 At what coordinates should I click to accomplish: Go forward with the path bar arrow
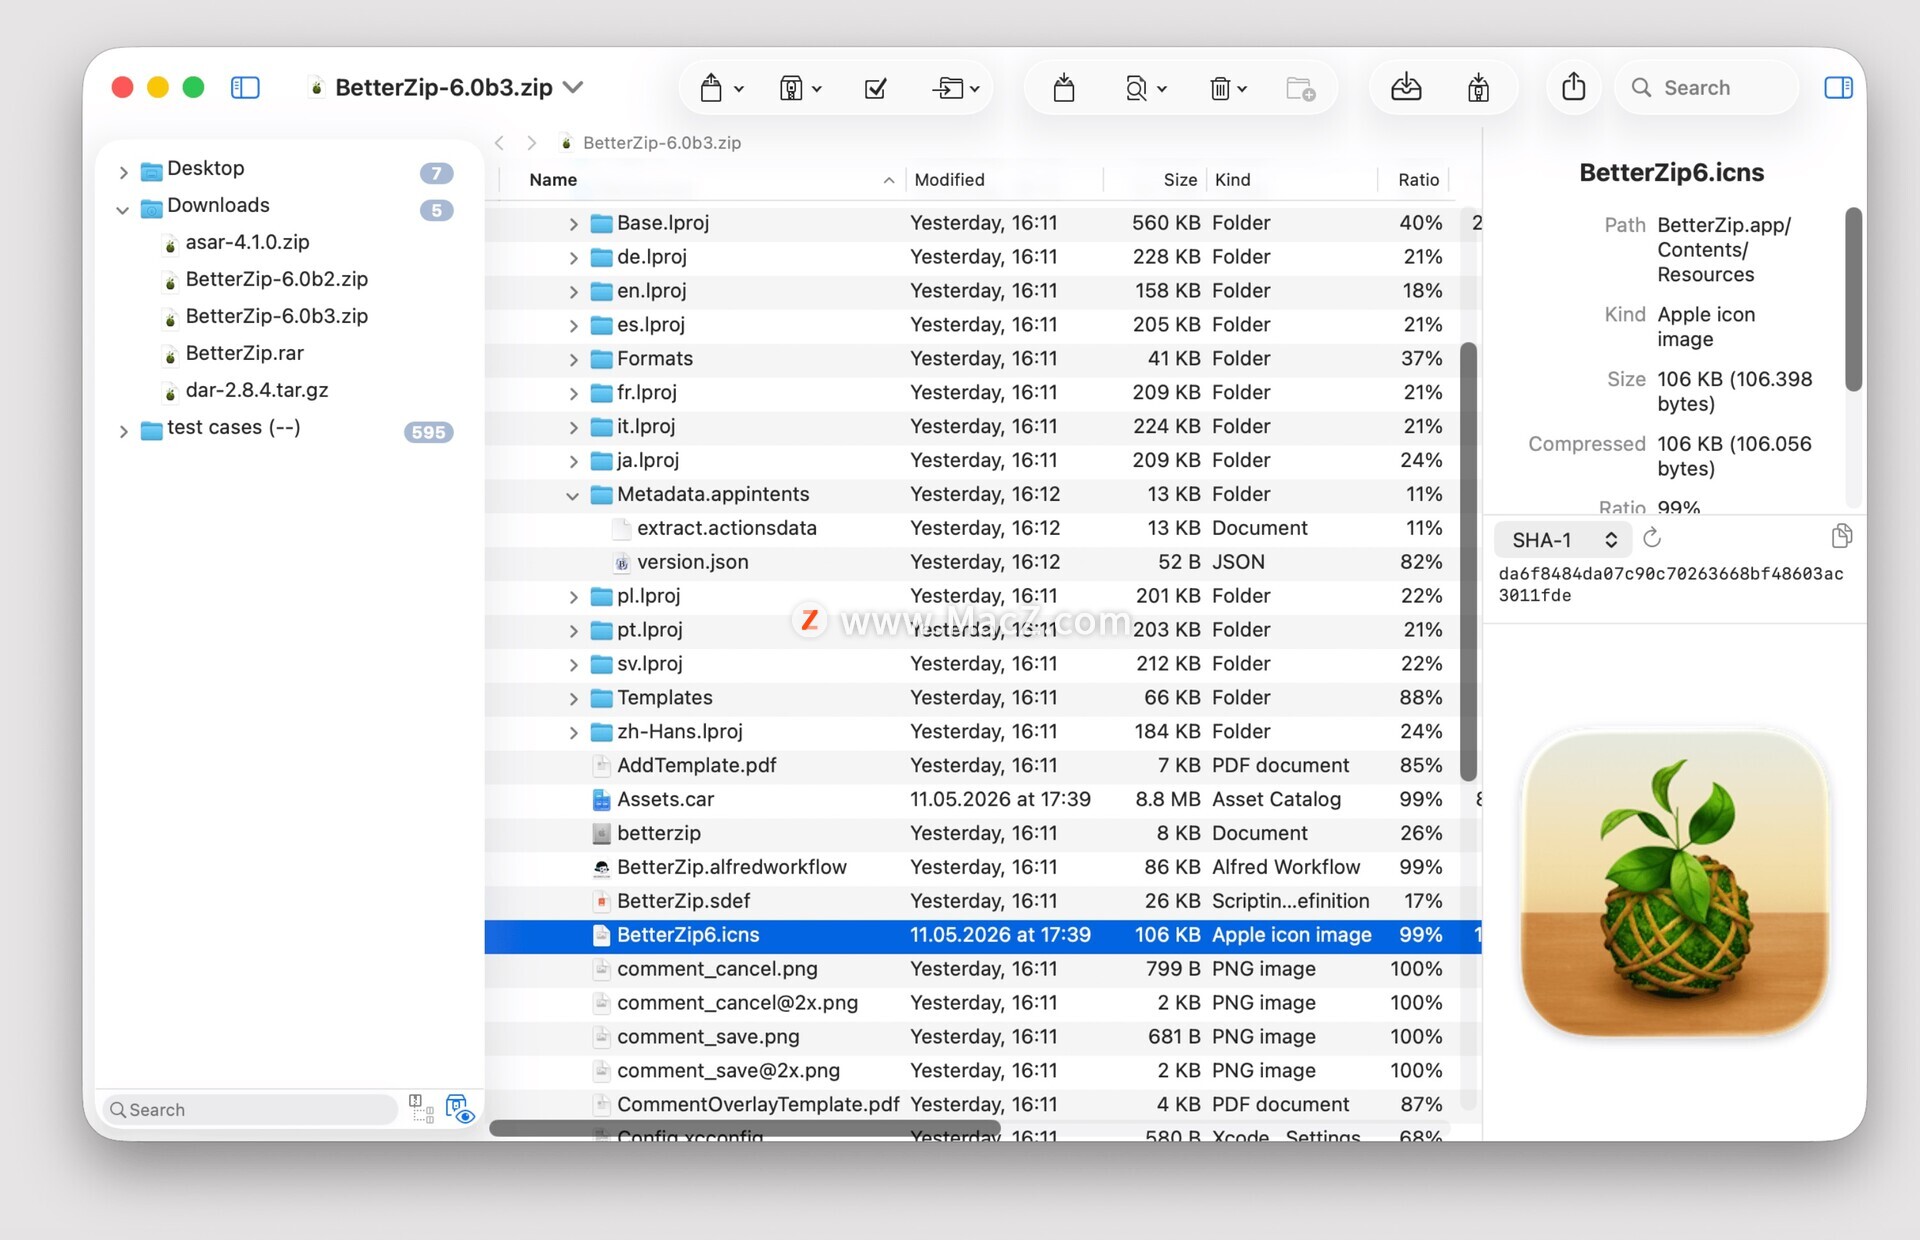click(532, 143)
